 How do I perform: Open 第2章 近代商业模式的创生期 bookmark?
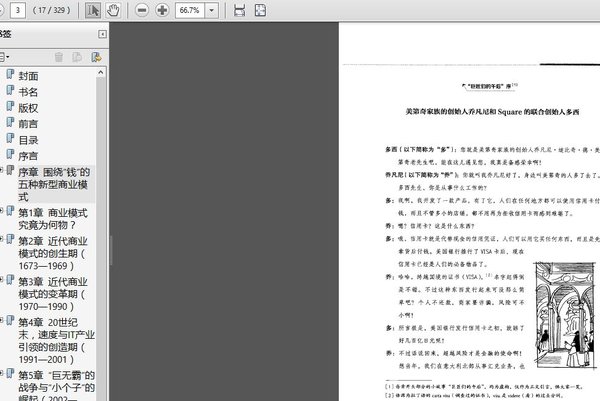click(x=53, y=253)
